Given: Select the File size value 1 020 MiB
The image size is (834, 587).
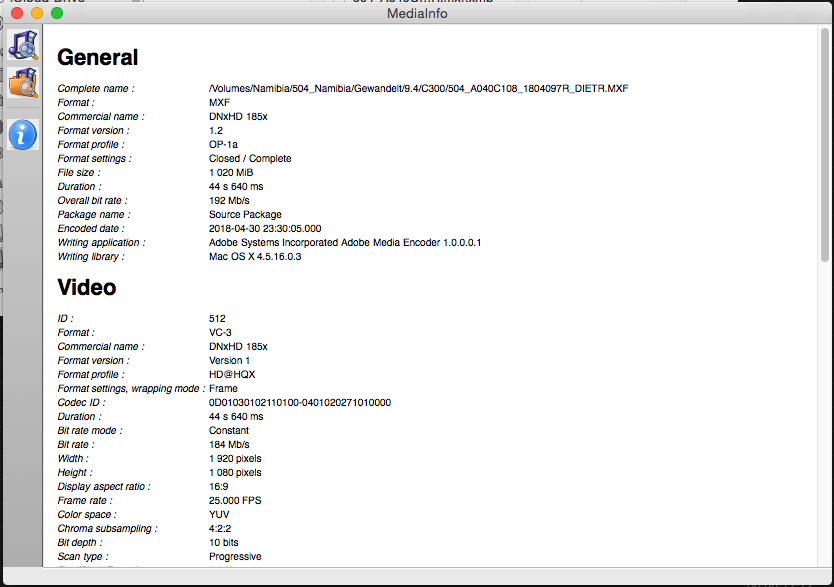Looking at the screenshot, I should (231, 172).
